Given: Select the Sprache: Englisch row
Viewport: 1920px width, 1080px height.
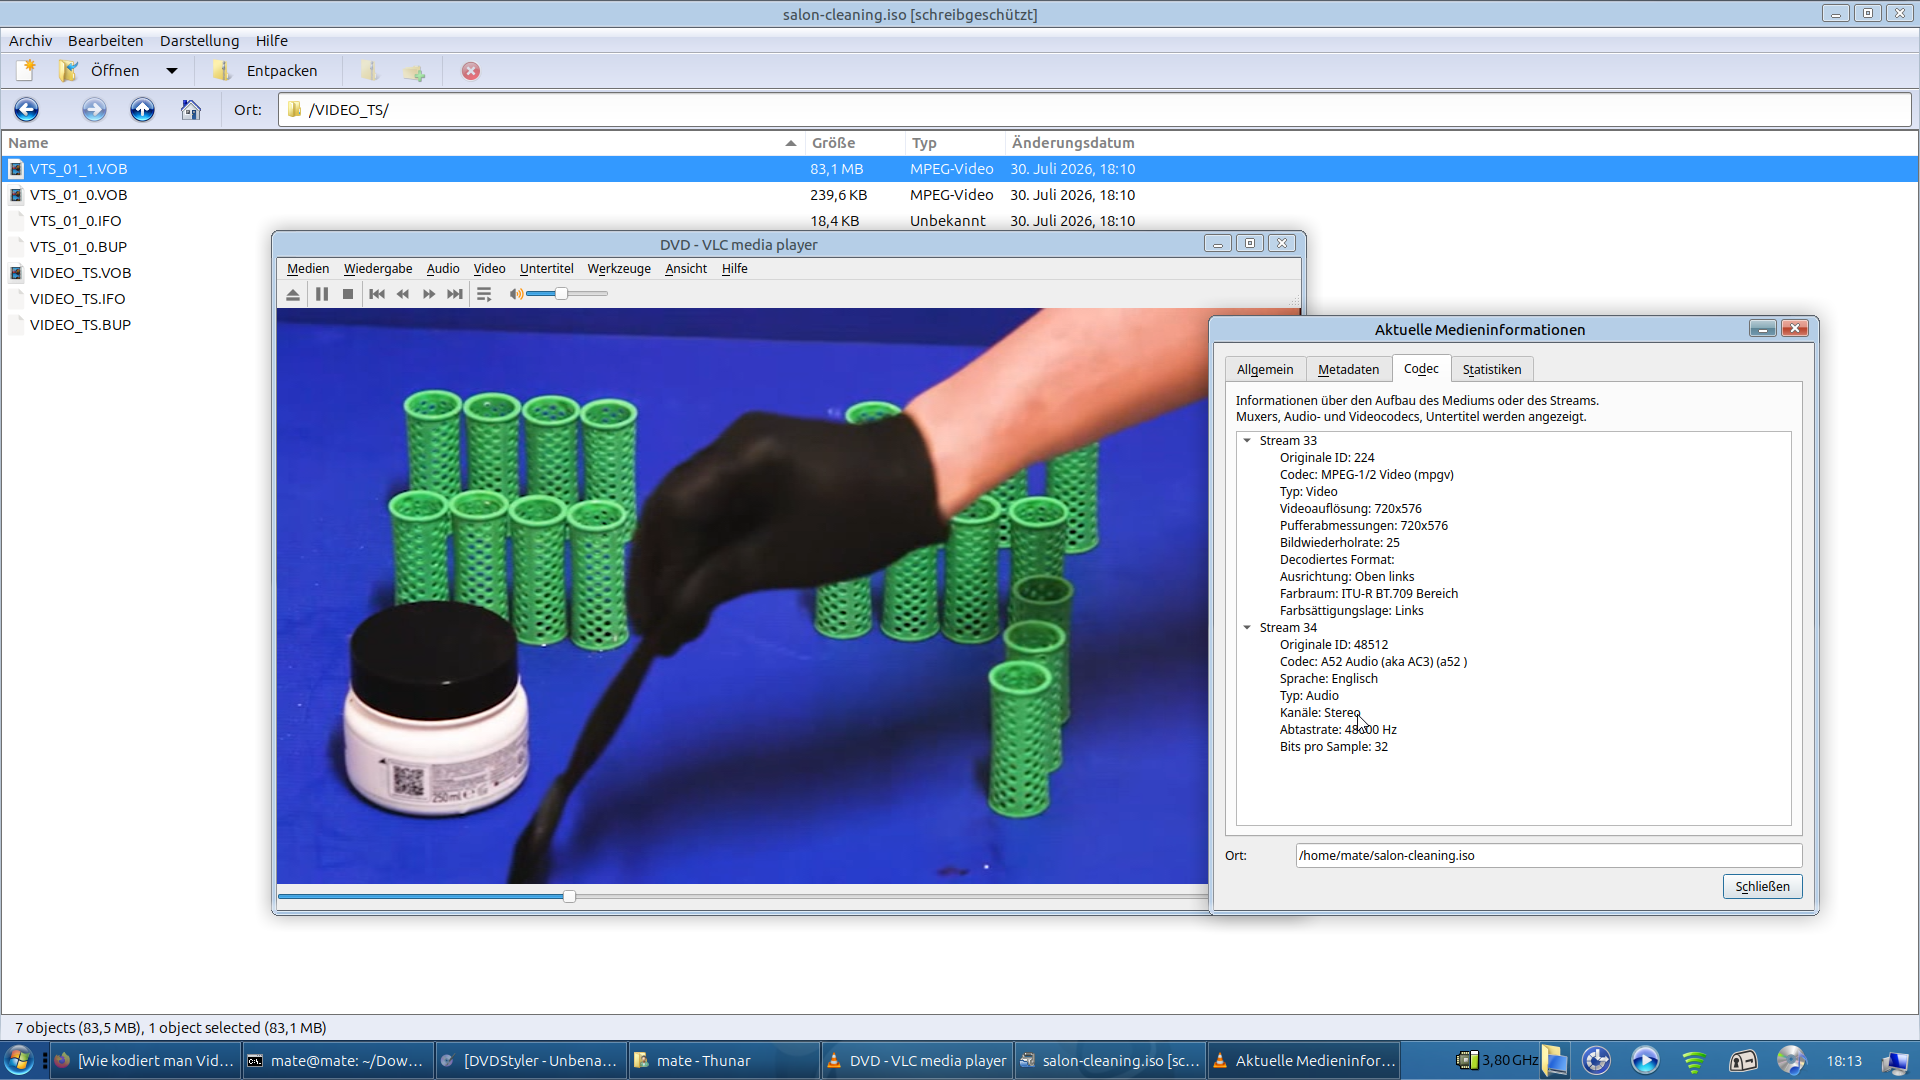Looking at the screenshot, I should [x=1328, y=679].
